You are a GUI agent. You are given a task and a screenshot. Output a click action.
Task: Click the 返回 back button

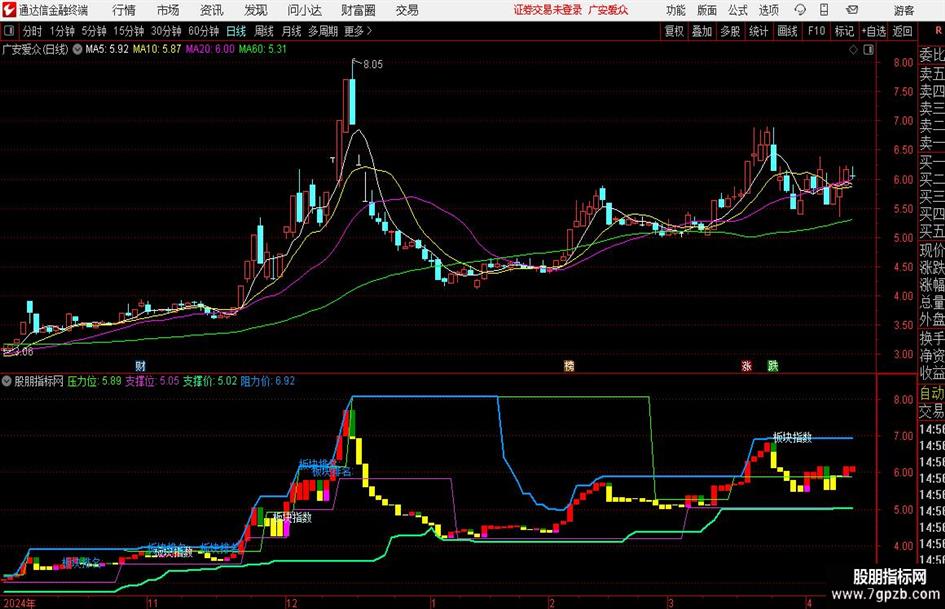(x=902, y=31)
